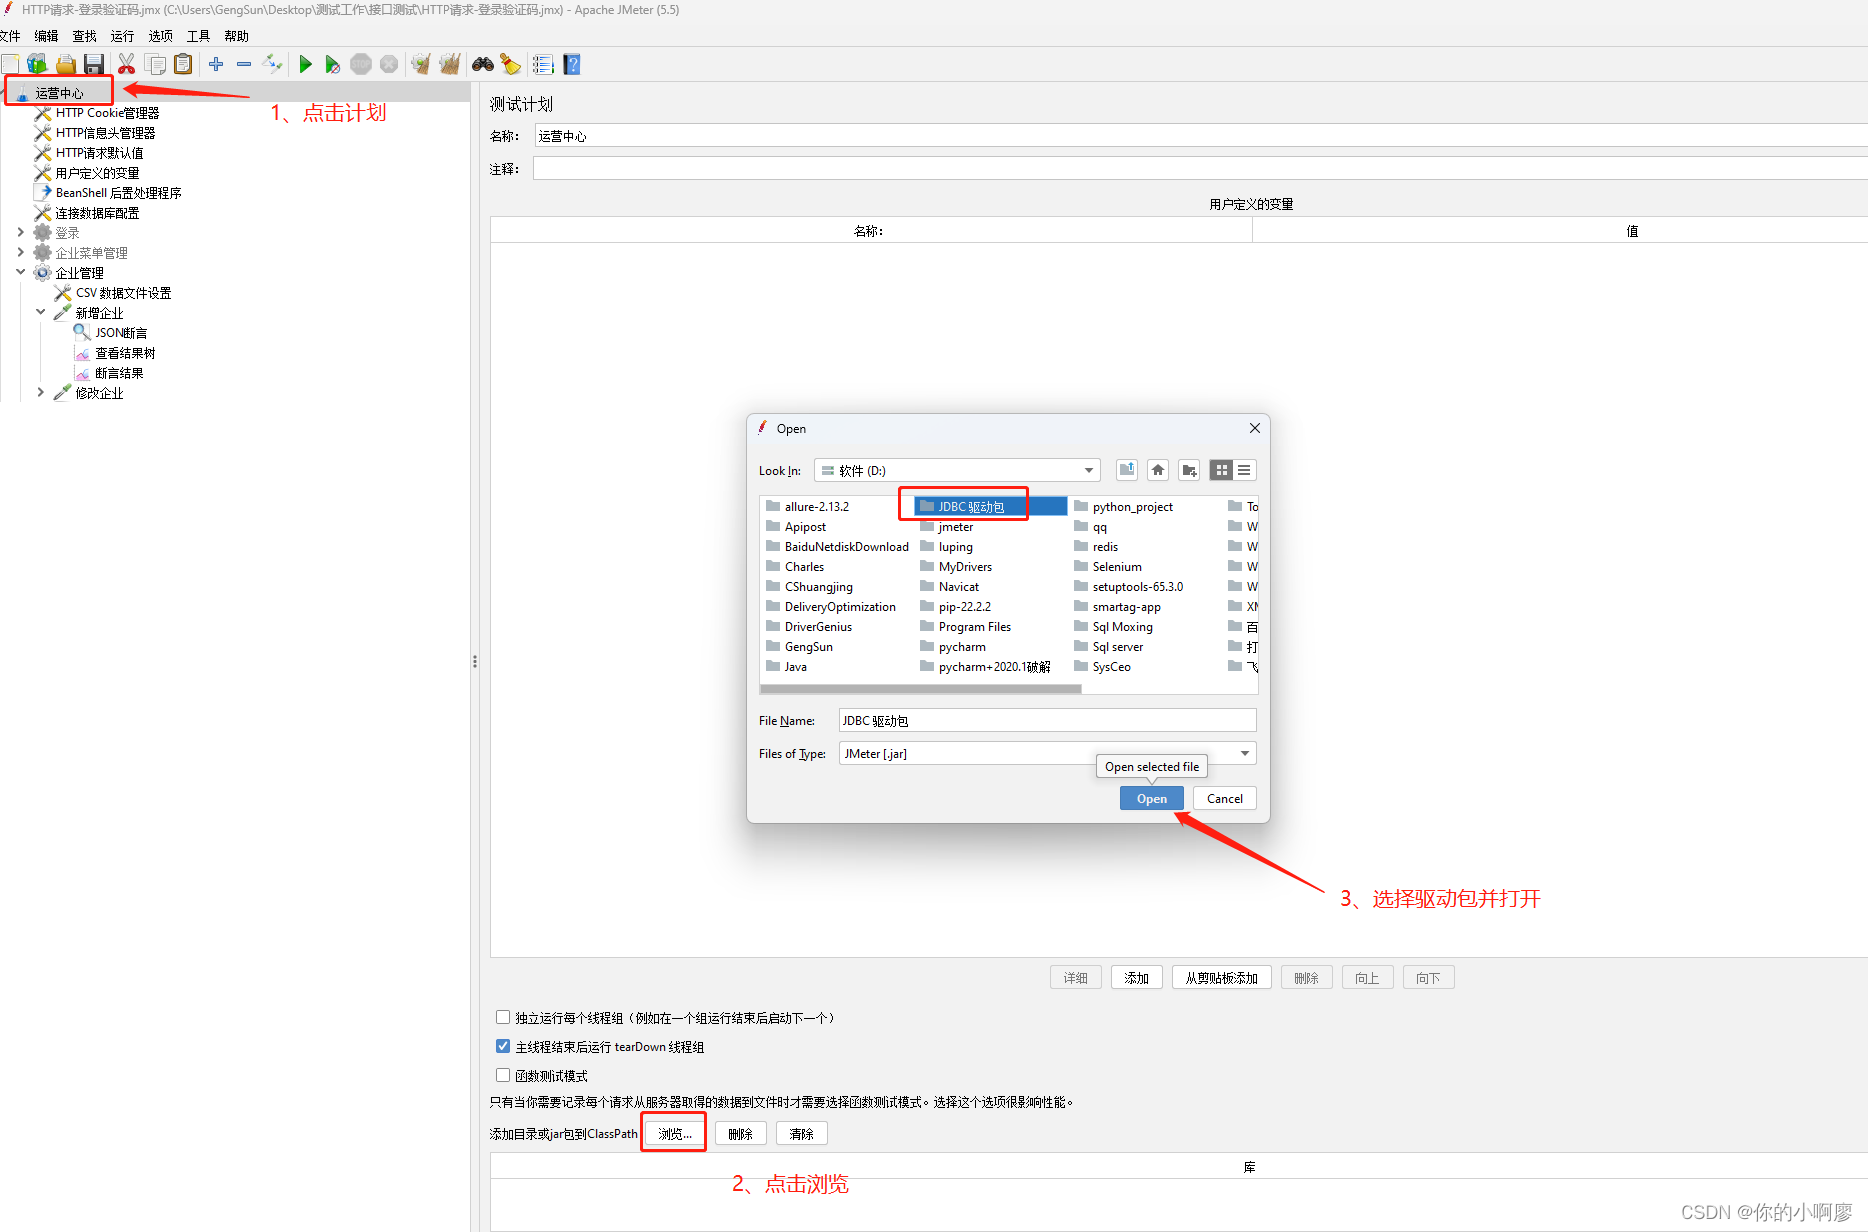This screenshot has width=1868, height=1232.
Task: Click Cancel in the Open dialog
Action: point(1224,798)
